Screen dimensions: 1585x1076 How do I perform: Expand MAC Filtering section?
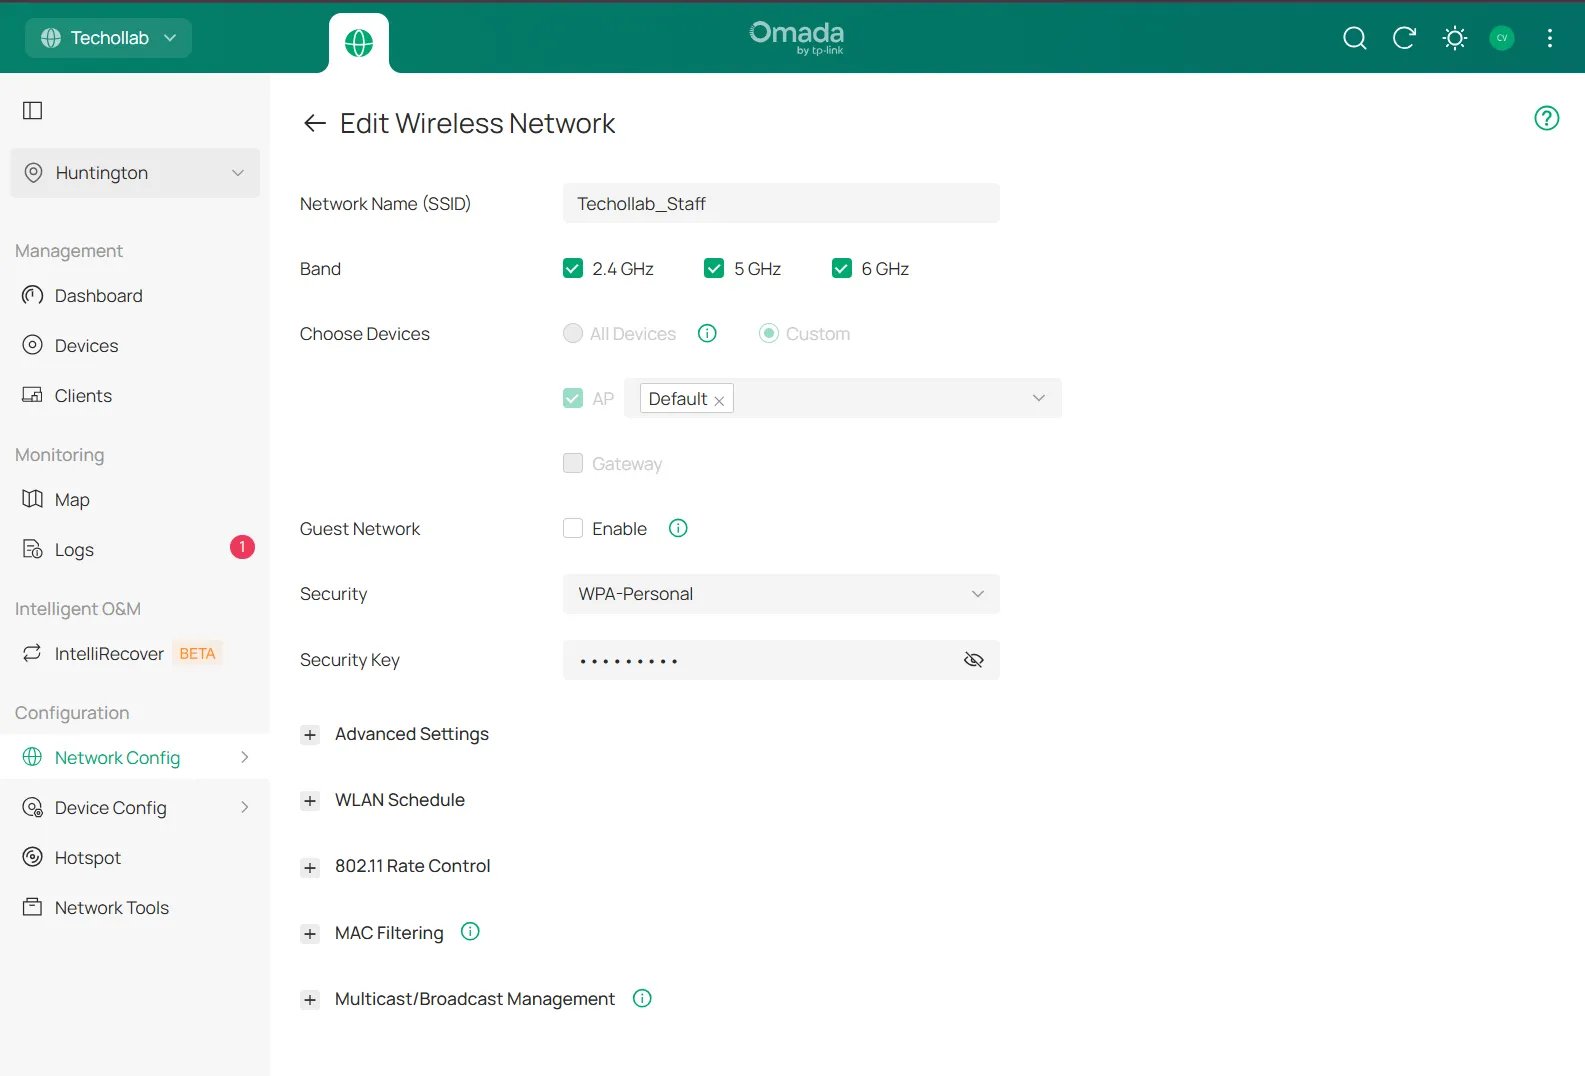[x=310, y=934]
